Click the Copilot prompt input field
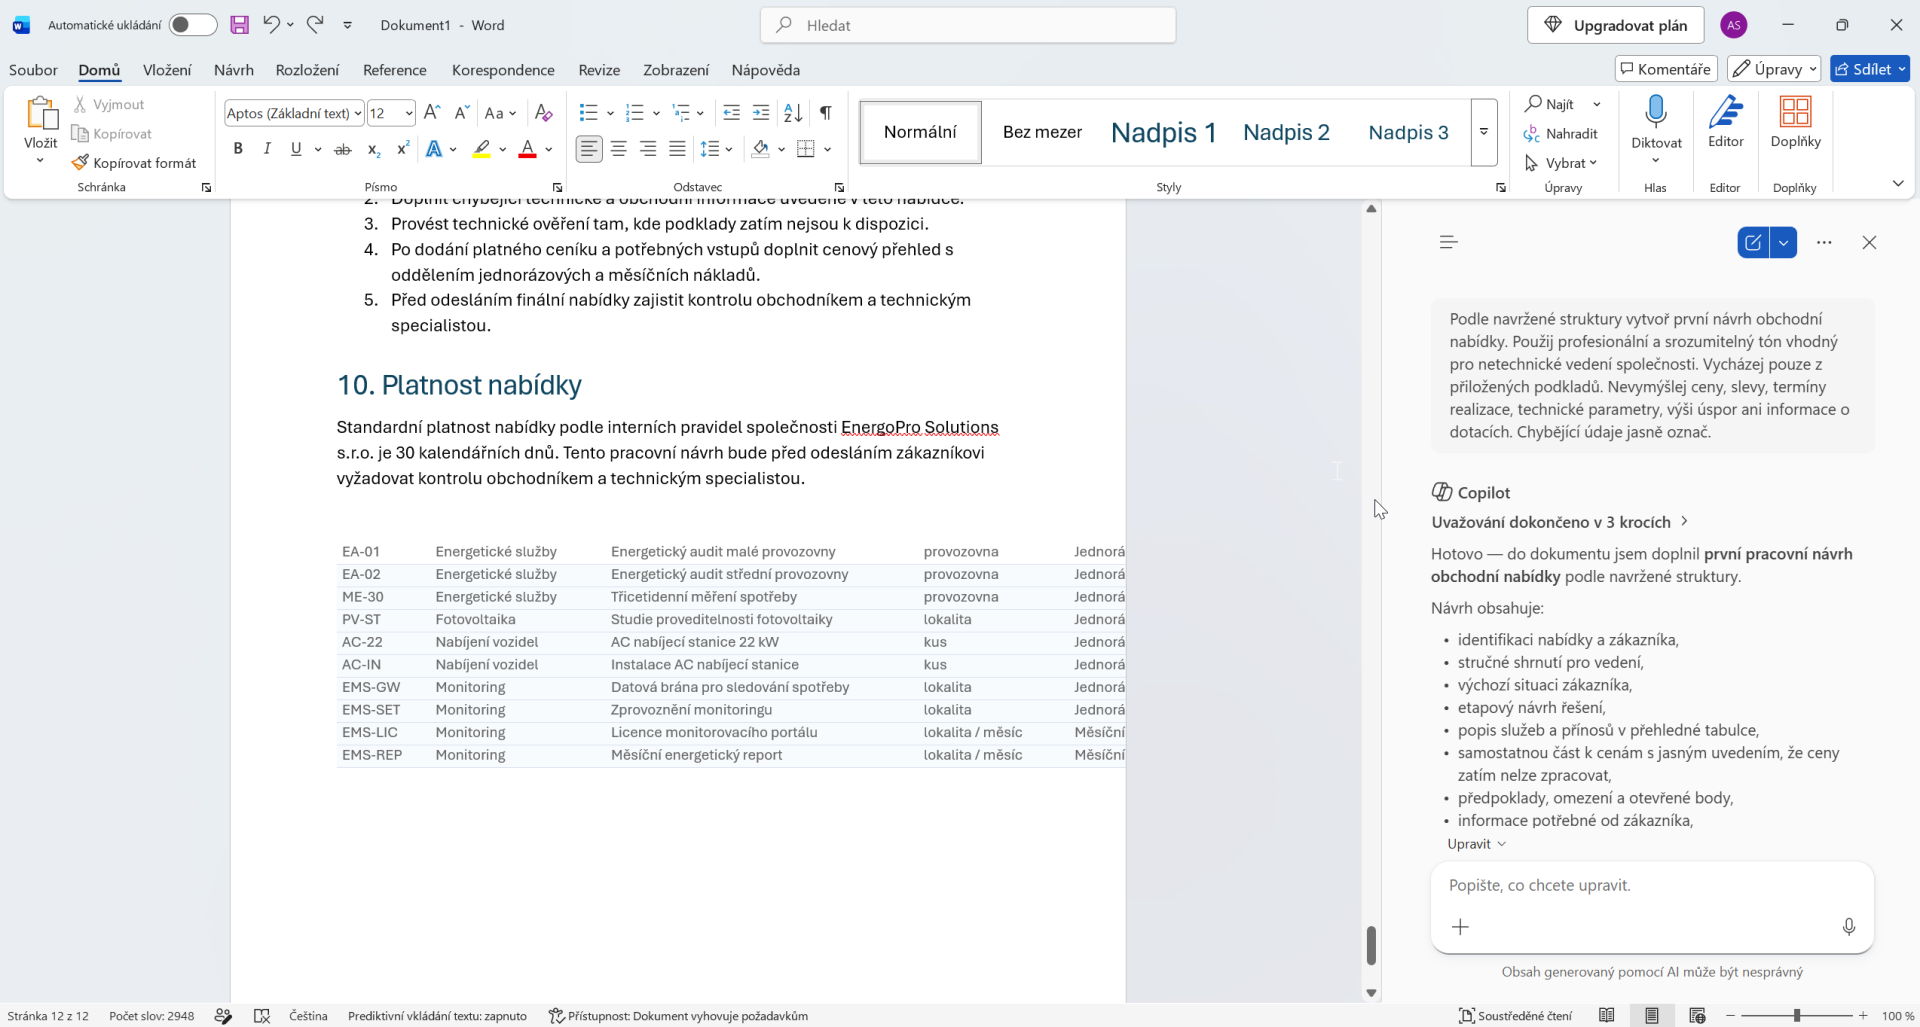Viewport: 1920px width, 1027px height. [x=1651, y=885]
